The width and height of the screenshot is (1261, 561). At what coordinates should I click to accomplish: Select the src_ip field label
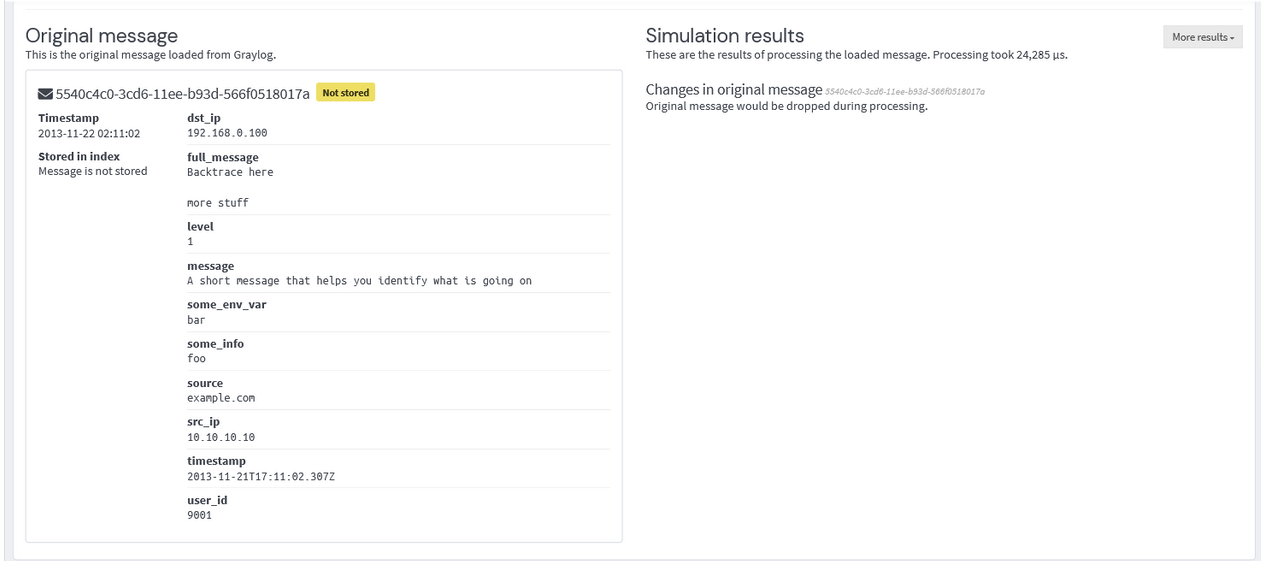pyautogui.click(x=203, y=422)
